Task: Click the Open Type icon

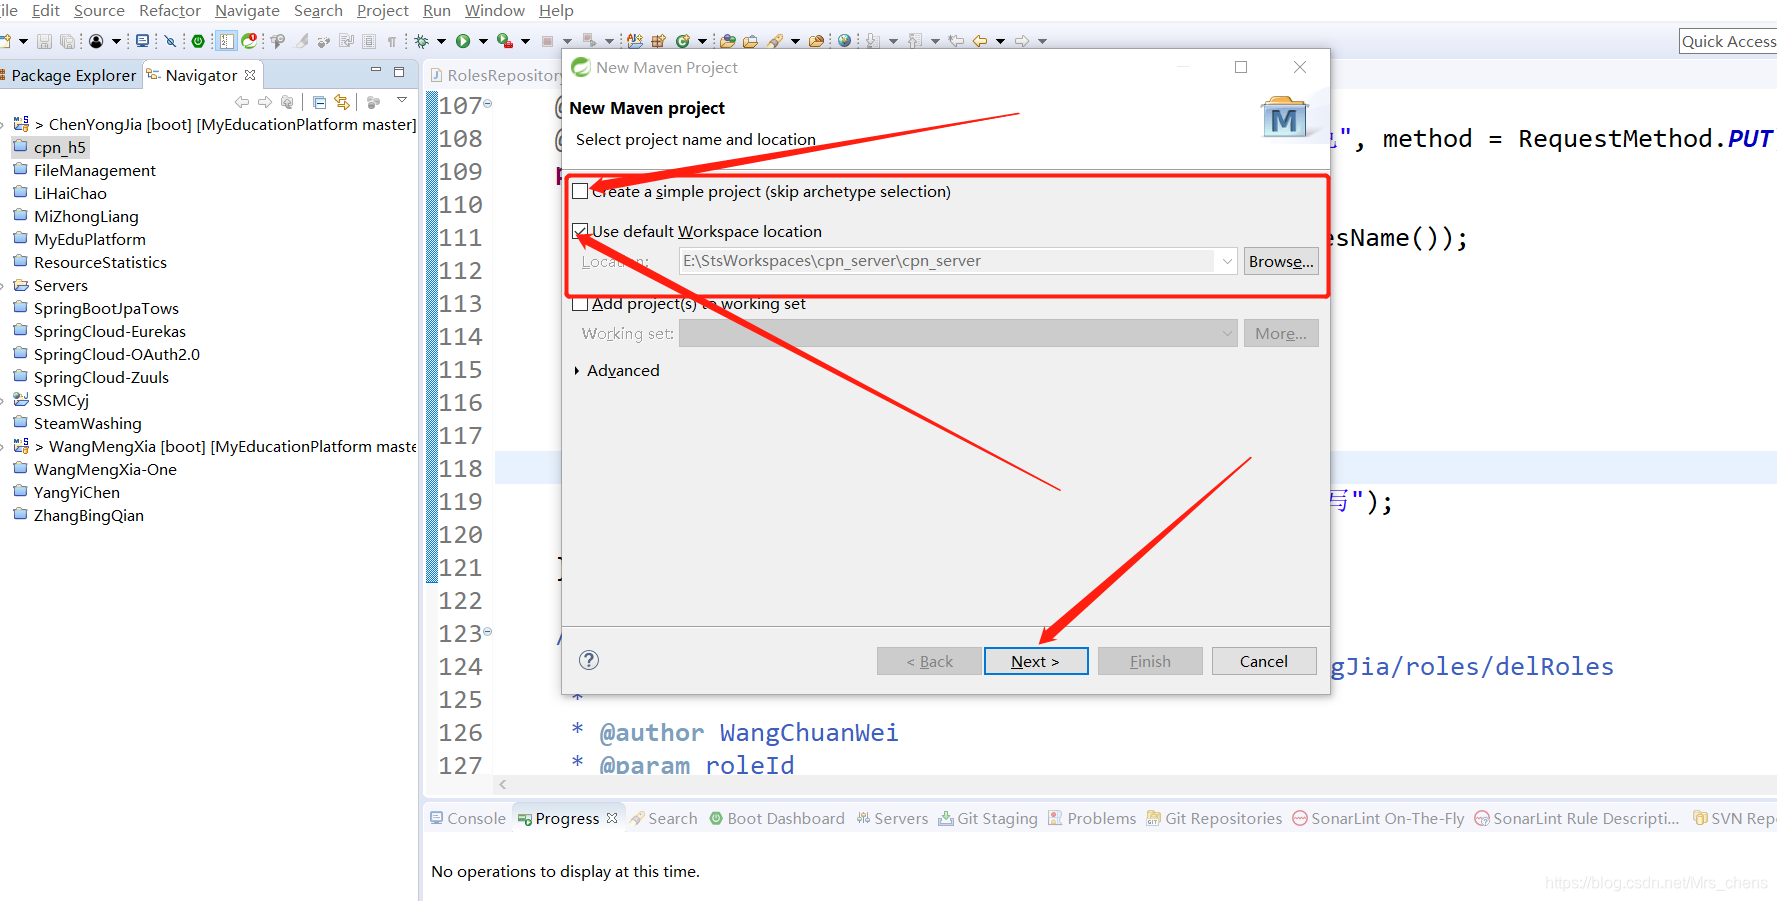Action: [728, 41]
